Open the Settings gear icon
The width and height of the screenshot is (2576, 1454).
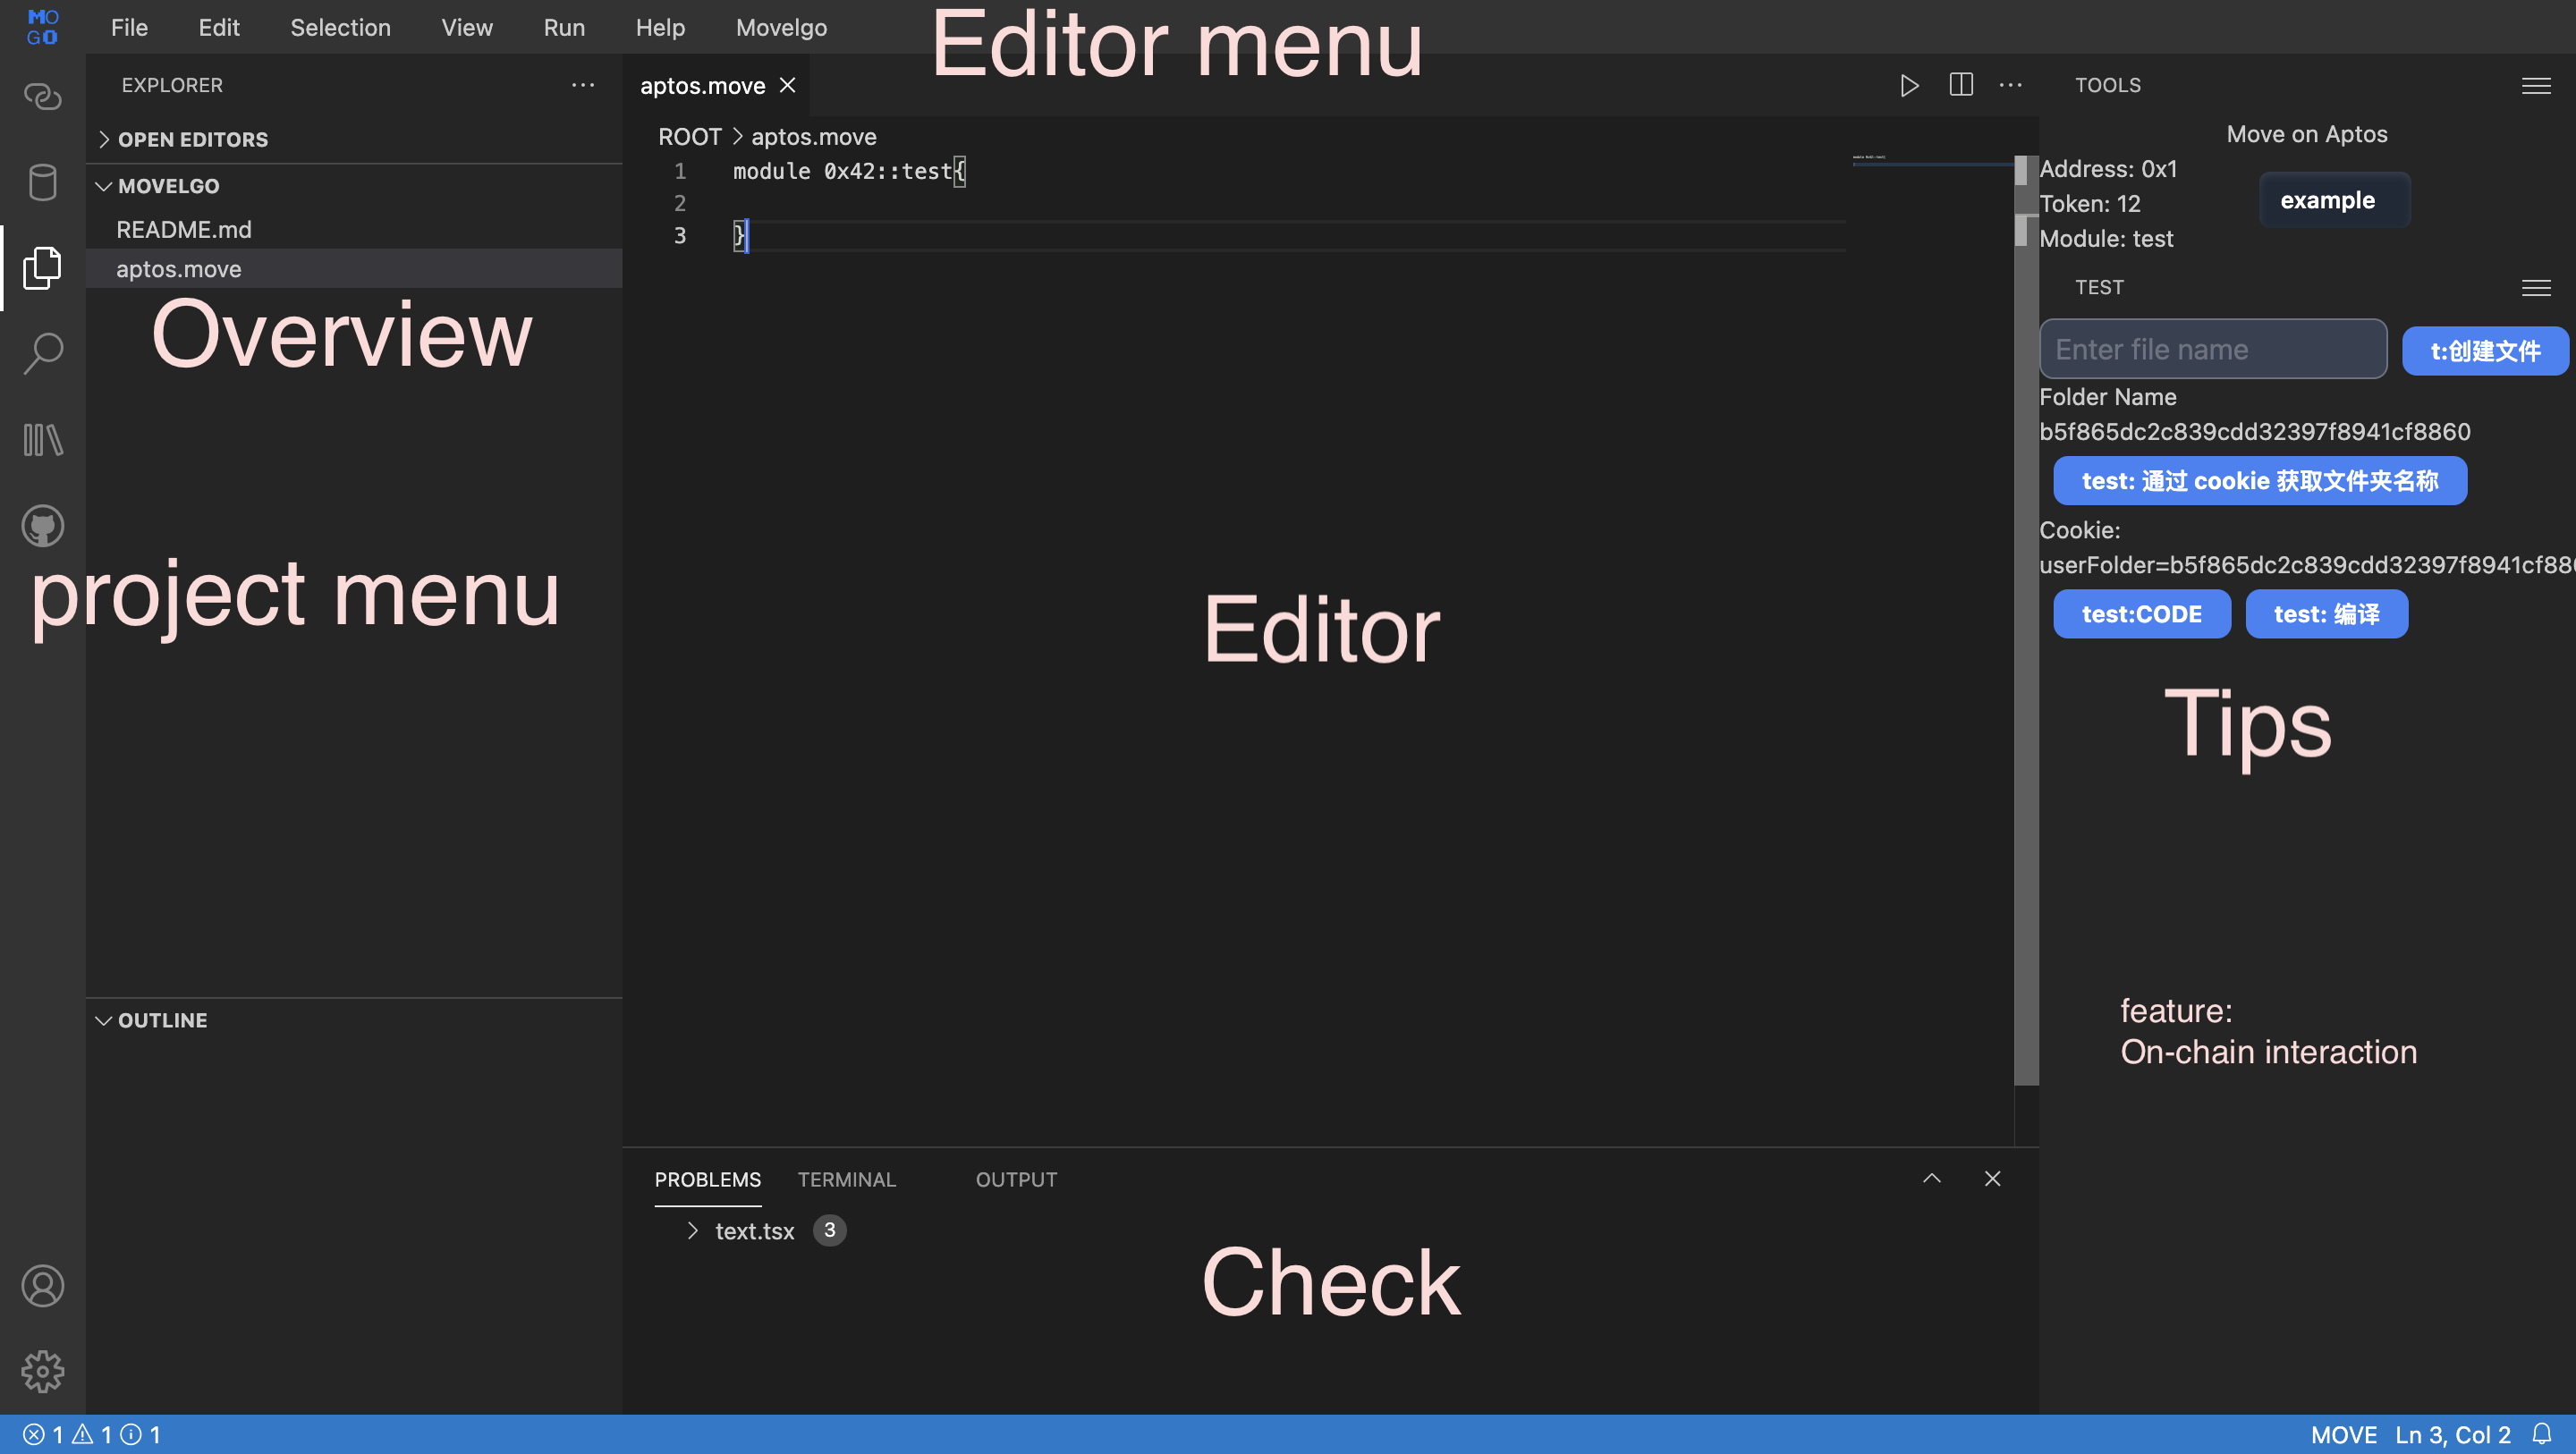pos(43,1371)
